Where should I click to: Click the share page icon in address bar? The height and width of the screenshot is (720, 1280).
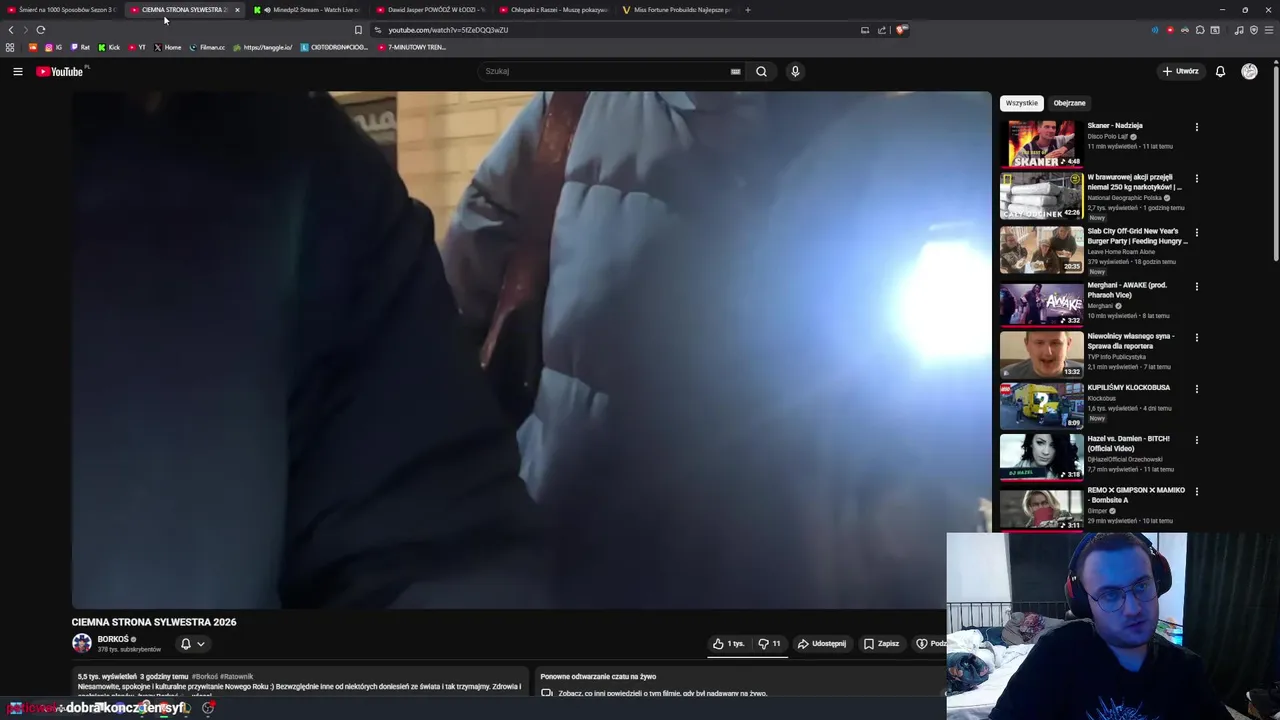[x=882, y=30]
